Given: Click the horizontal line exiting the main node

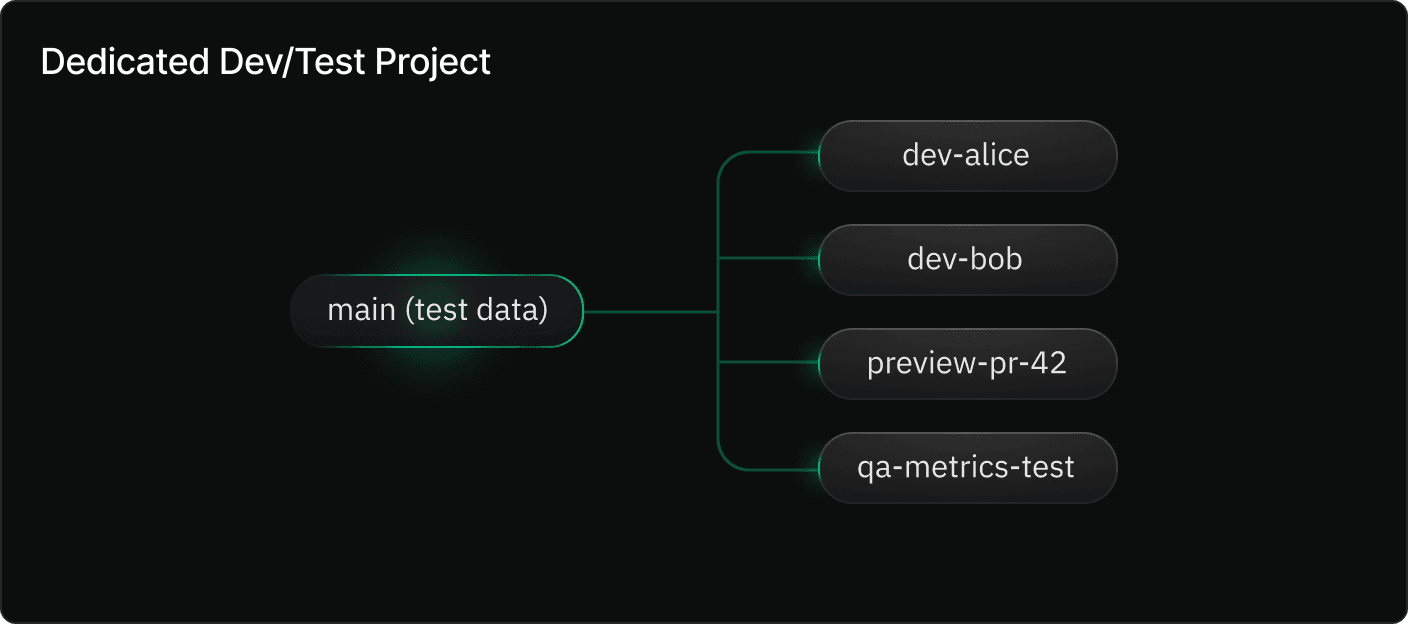Looking at the screenshot, I should (x=650, y=312).
